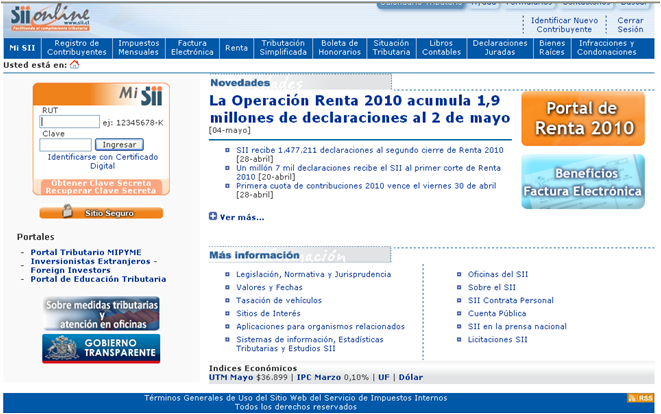The height and width of the screenshot is (414, 661).
Task: Focus the Clave password field
Action: (65, 145)
